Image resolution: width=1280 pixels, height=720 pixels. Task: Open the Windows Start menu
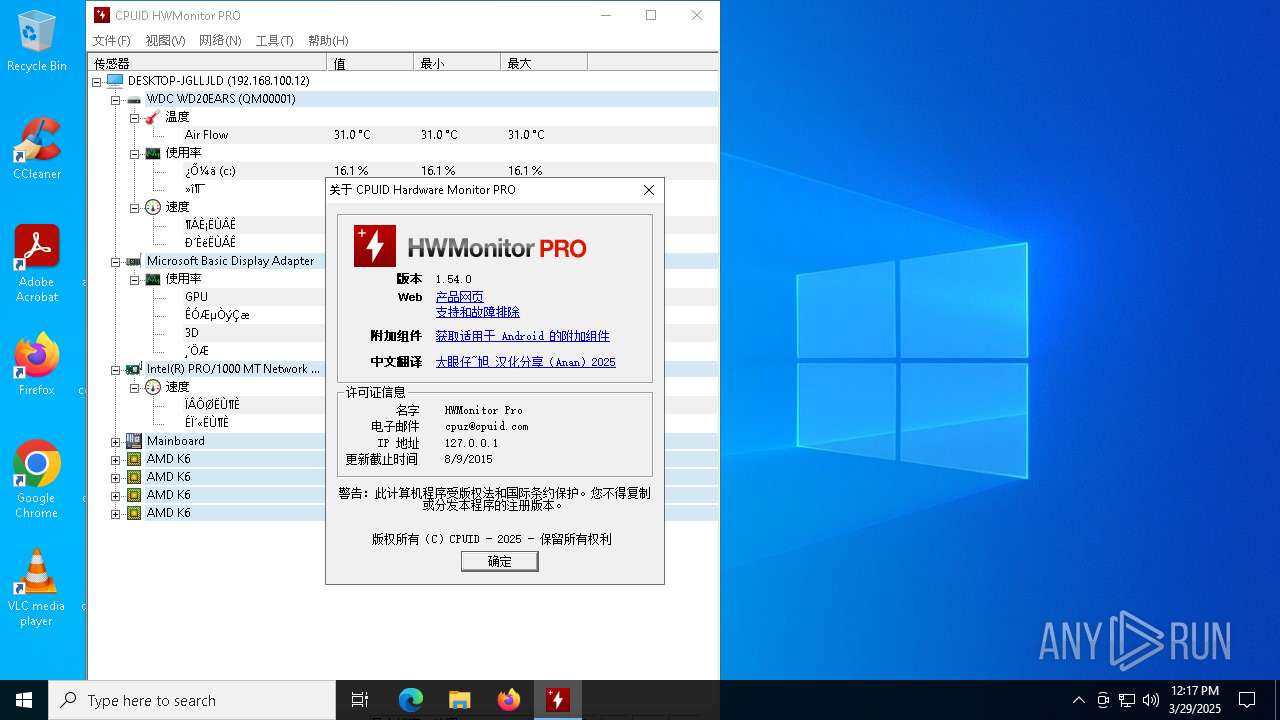pyautogui.click(x=24, y=700)
